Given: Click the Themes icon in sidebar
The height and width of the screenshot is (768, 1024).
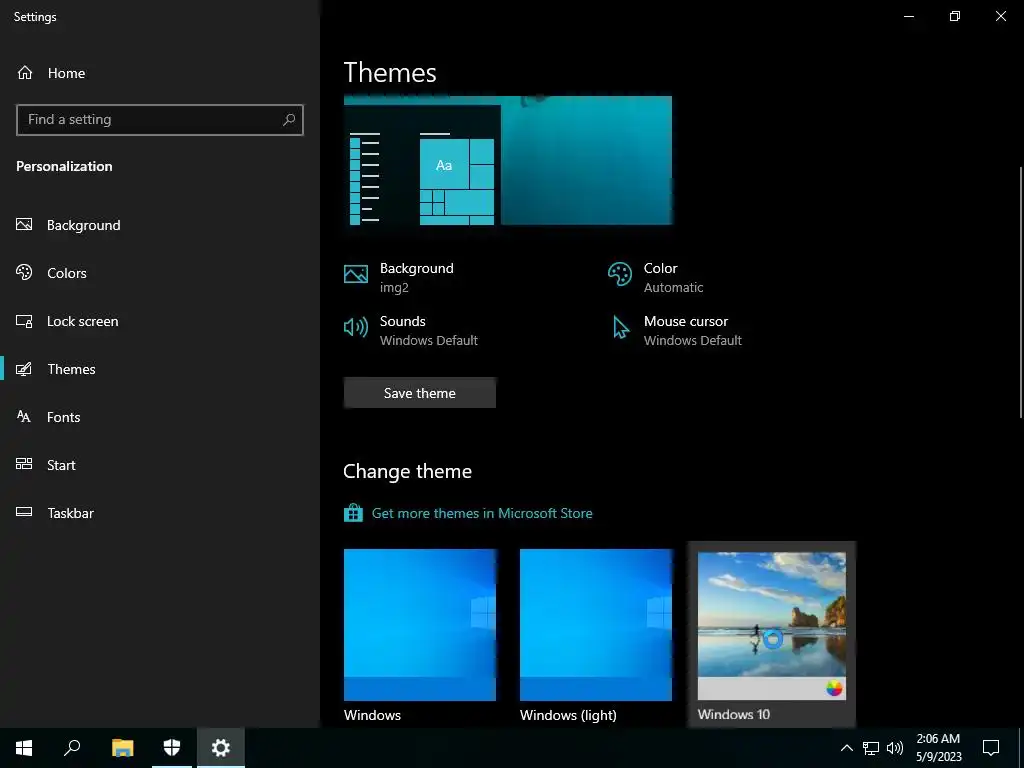Looking at the screenshot, I should coord(24,369).
